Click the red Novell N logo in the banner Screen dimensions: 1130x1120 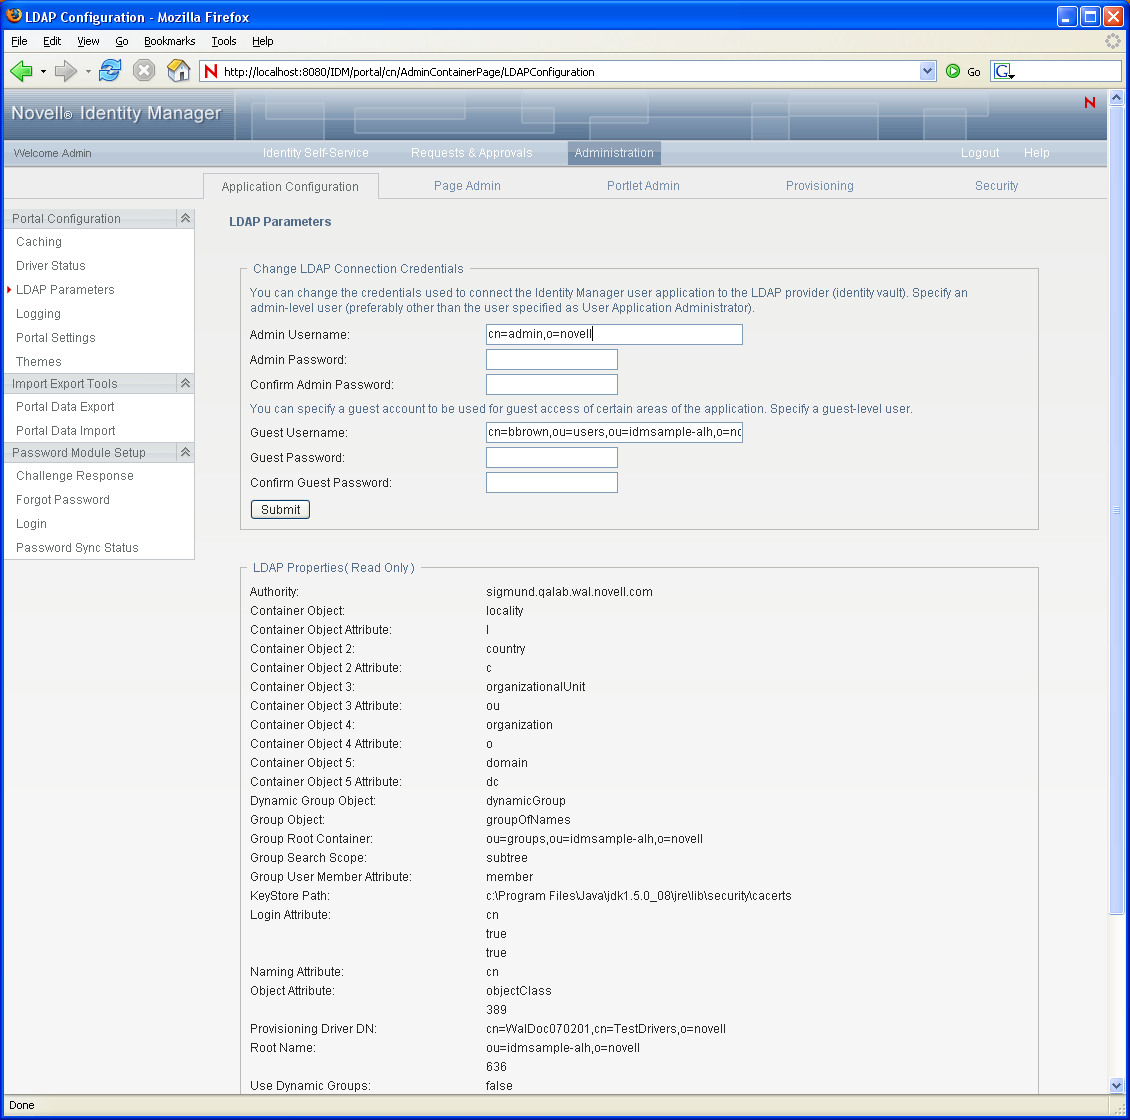(x=1090, y=102)
